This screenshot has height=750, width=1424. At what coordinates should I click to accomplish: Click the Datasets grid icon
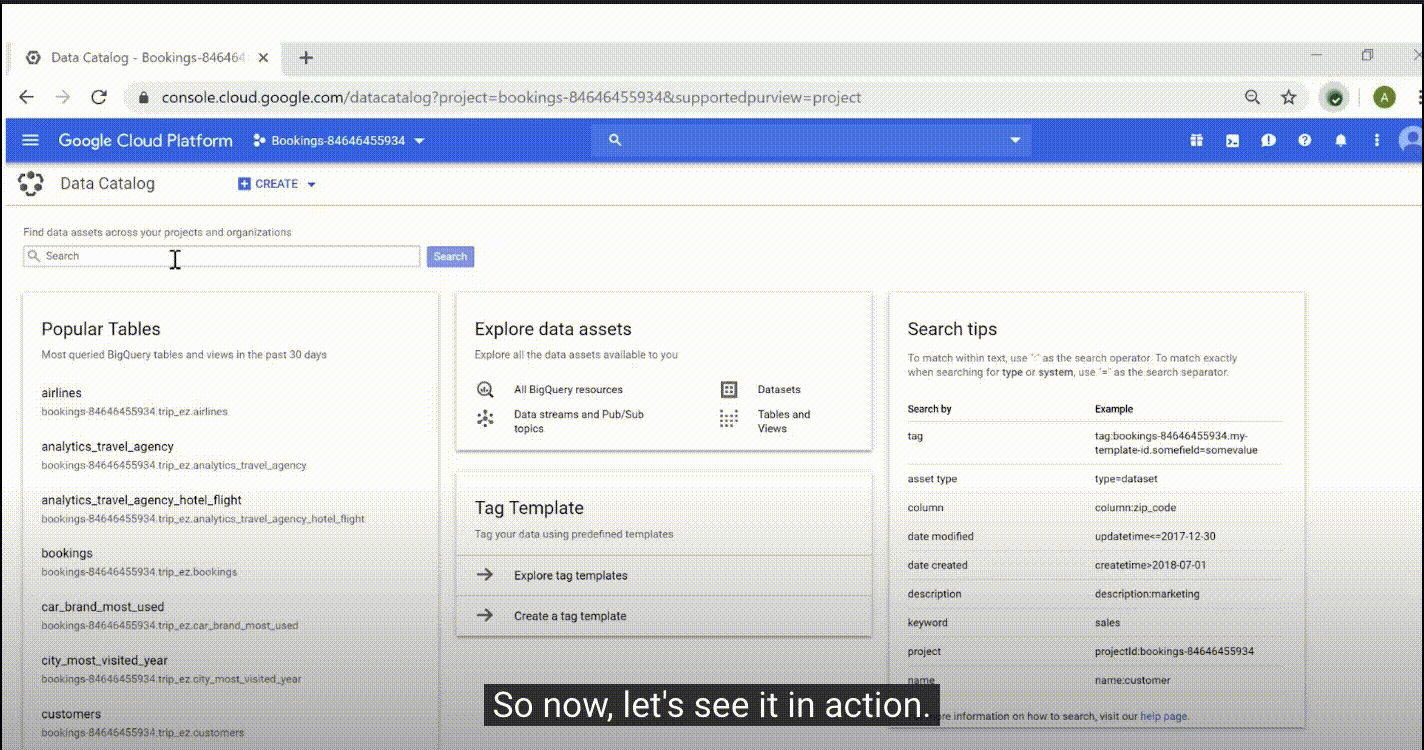729,389
